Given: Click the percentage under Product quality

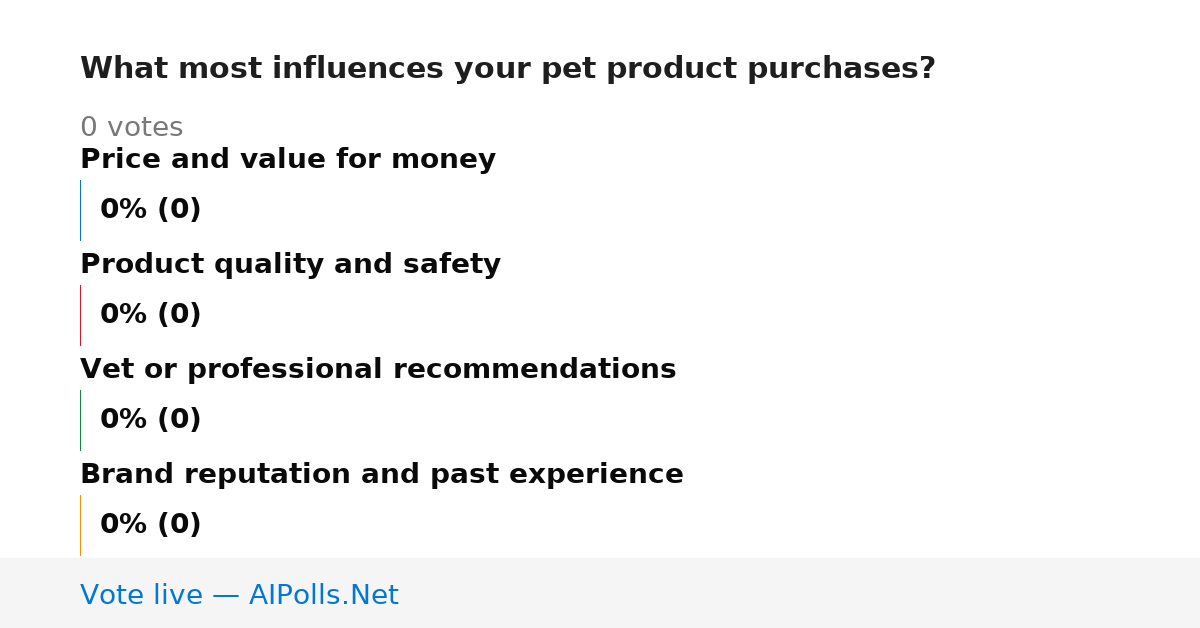Looking at the screenshot, I should coord(150,315).
